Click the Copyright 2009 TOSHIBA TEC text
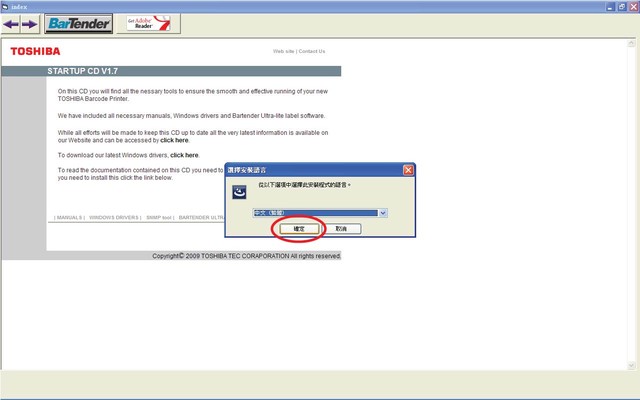 [x=247, y=256]
